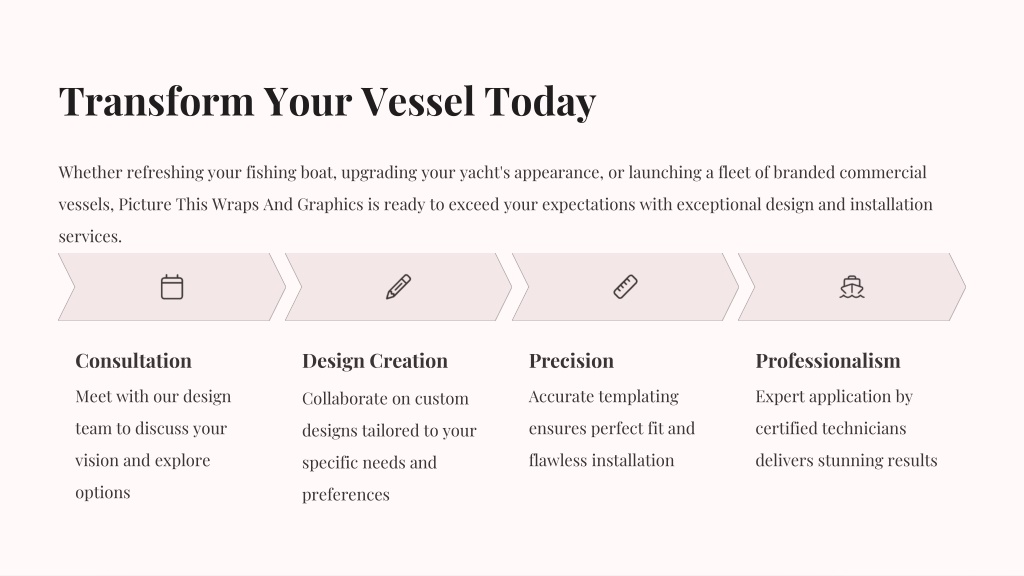Click the Collaborate on custom designs text
Screen dimensions: 1024x576
click(x=389, y=446)
